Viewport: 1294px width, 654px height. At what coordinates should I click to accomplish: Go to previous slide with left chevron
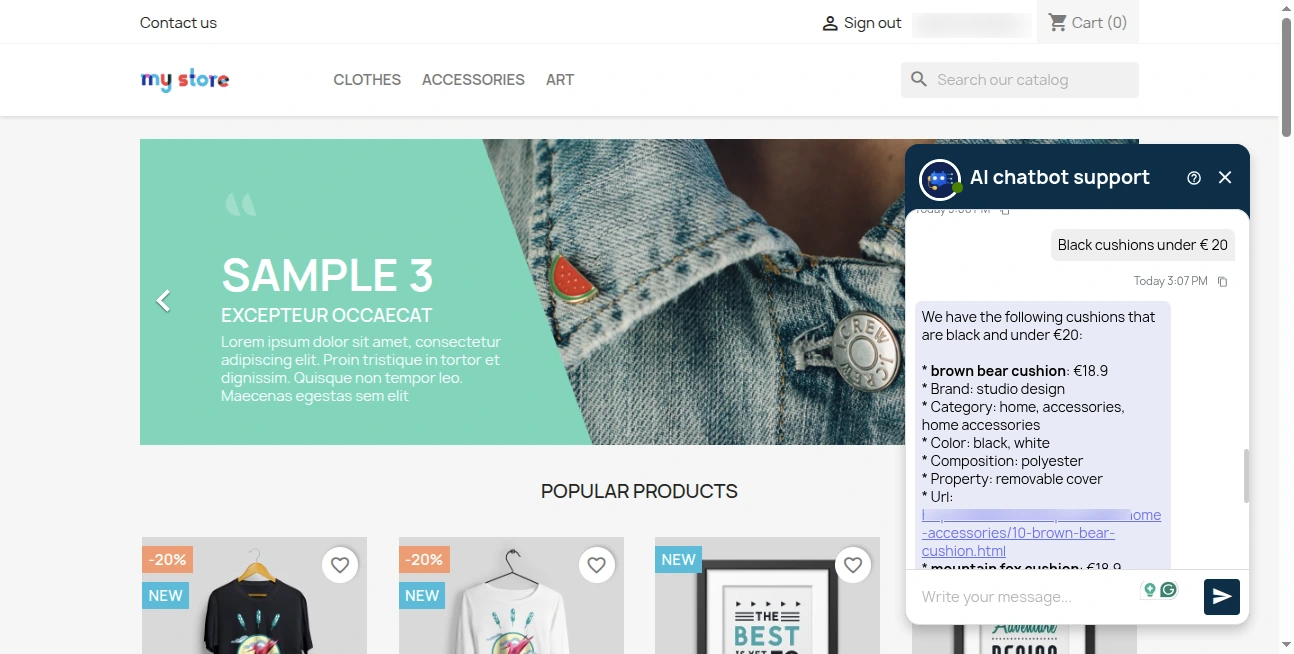(164, 300)
